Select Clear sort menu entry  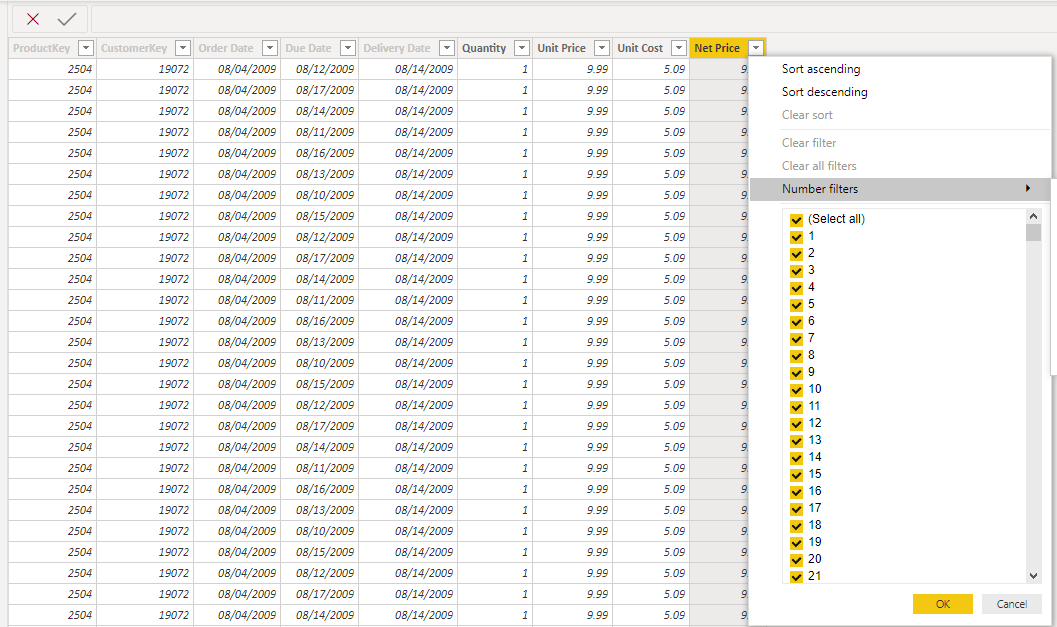click(x=807, y=115)
